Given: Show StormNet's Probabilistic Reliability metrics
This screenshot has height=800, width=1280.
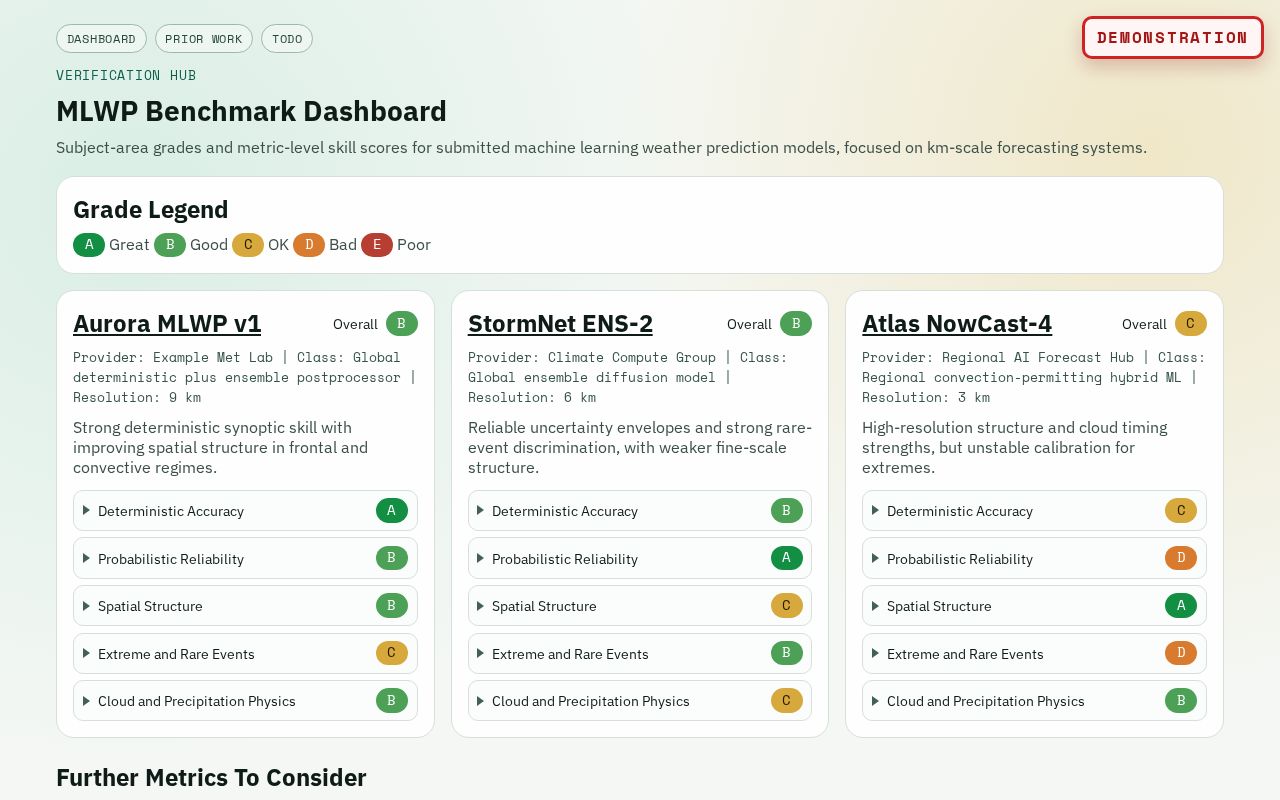Looking at the screenshot, I should pos(640,559).
